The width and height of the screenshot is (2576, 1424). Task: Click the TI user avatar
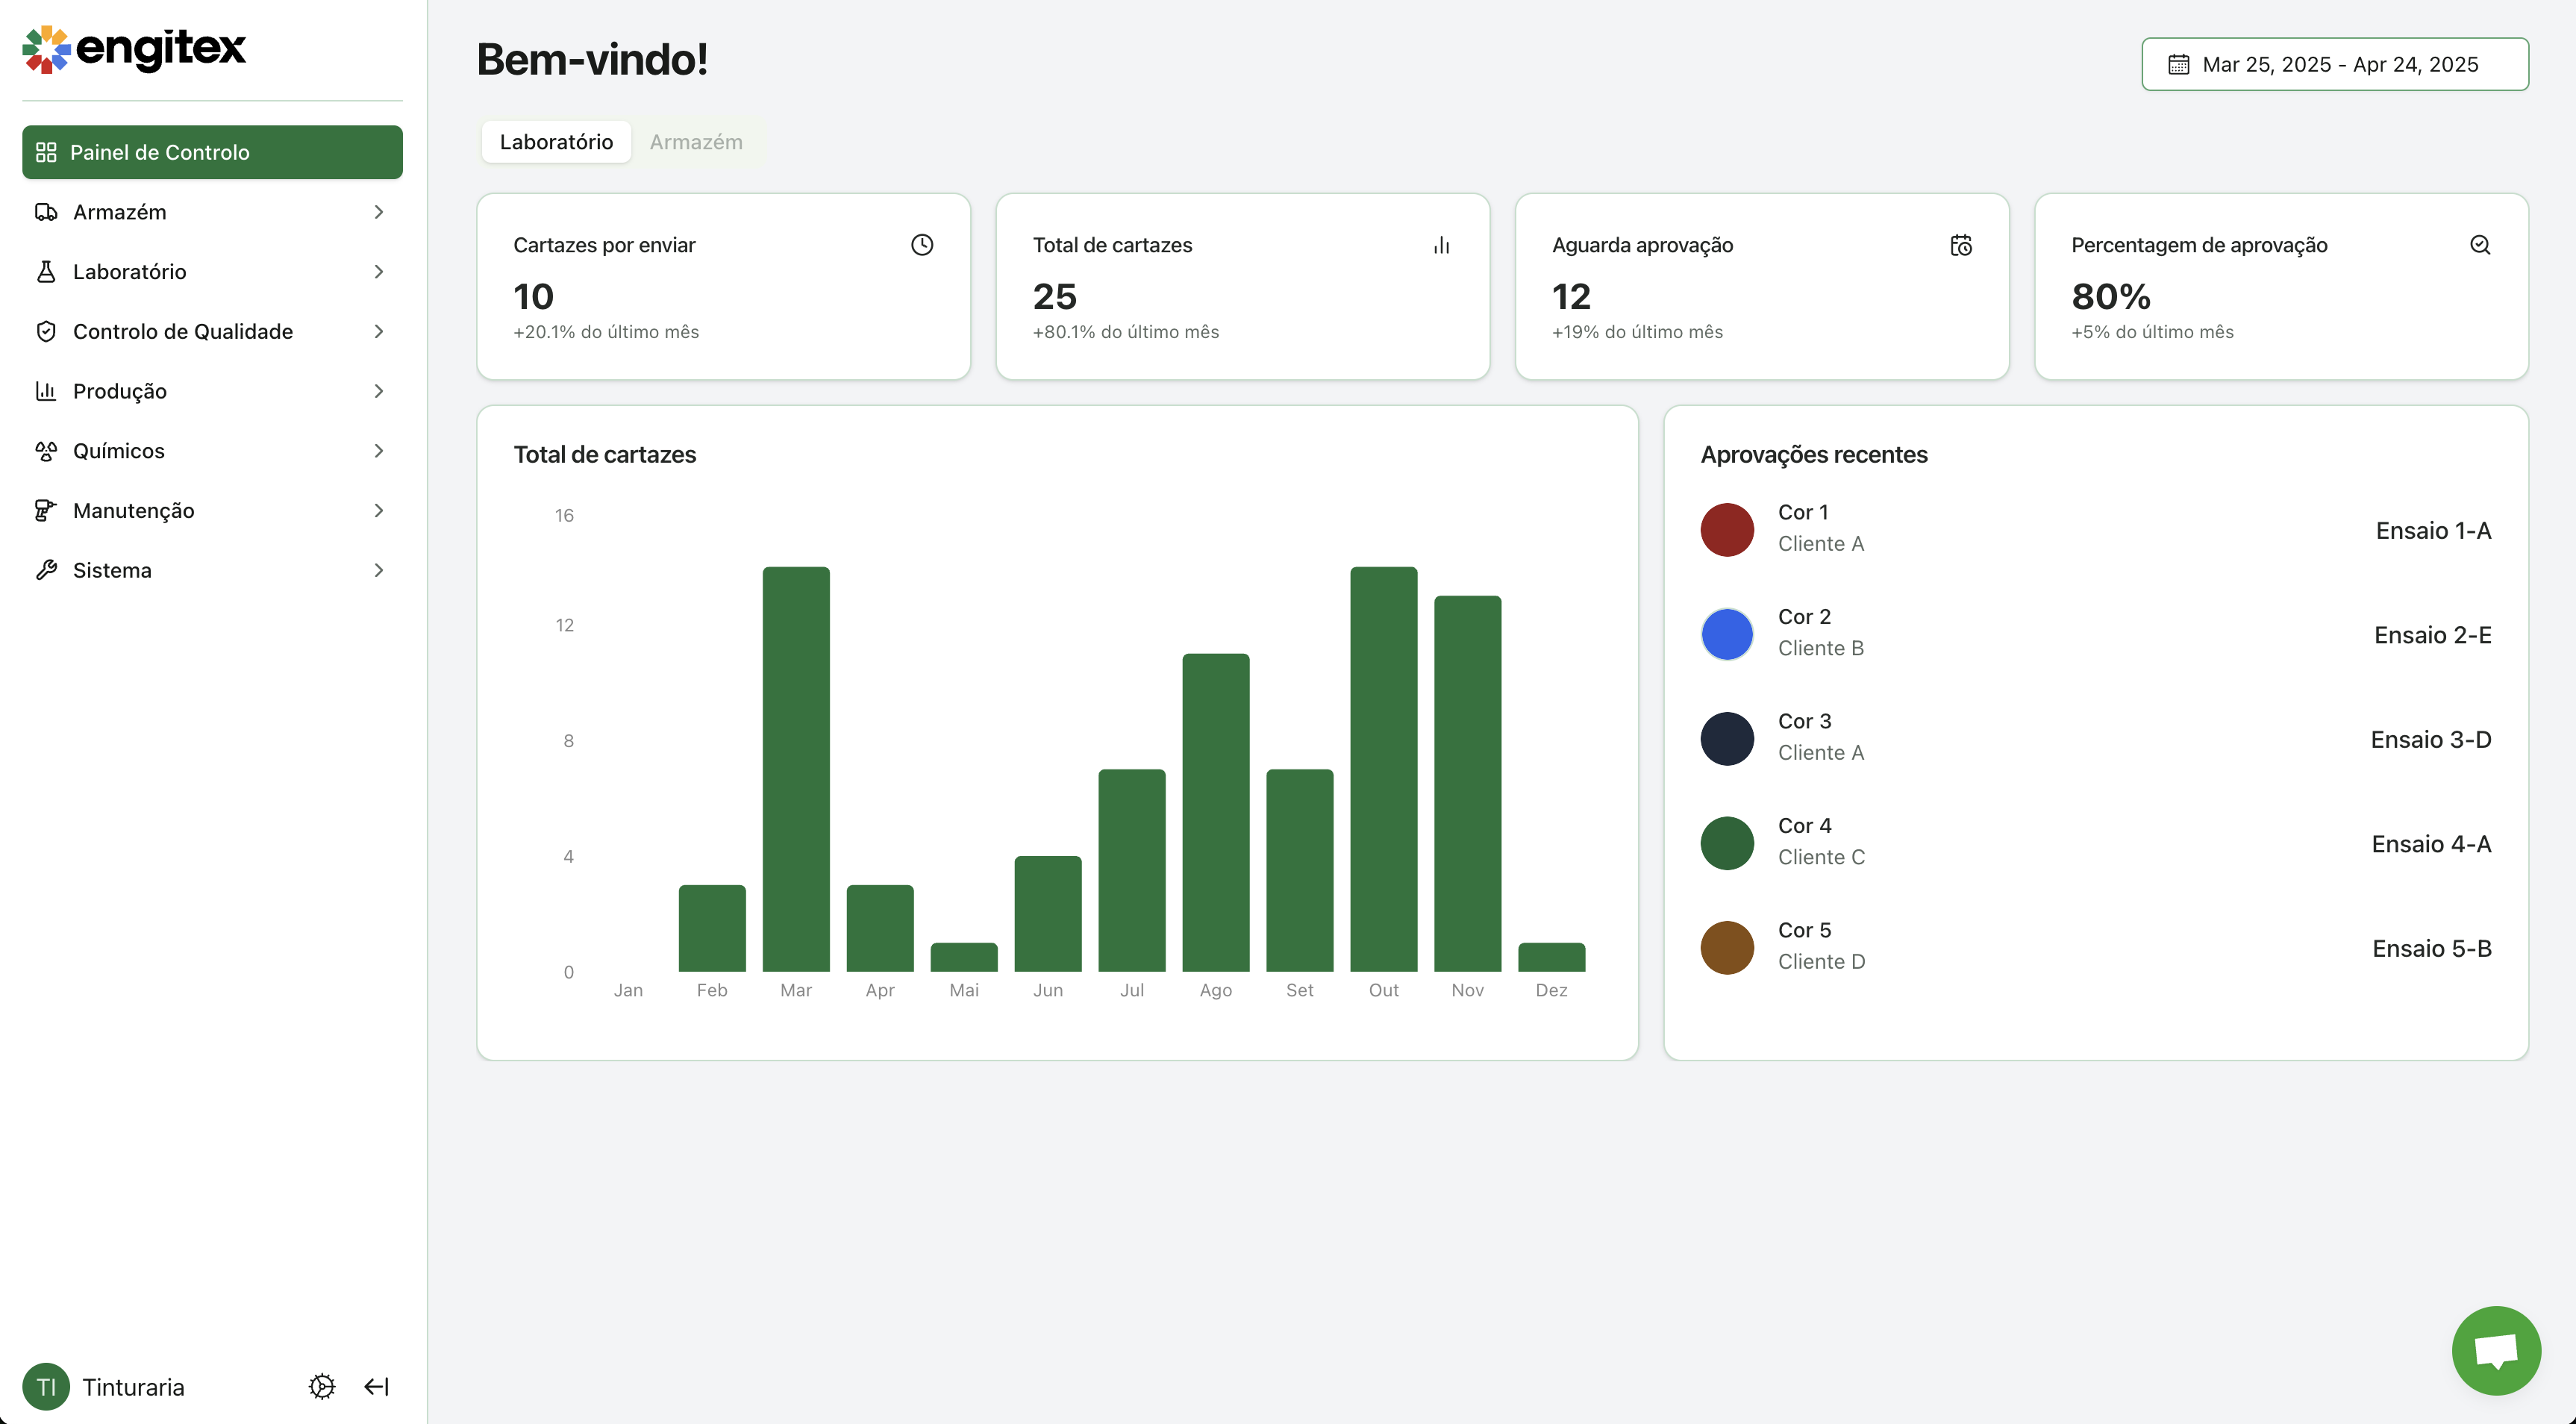pyautogui.click(x=46, y=1386)
